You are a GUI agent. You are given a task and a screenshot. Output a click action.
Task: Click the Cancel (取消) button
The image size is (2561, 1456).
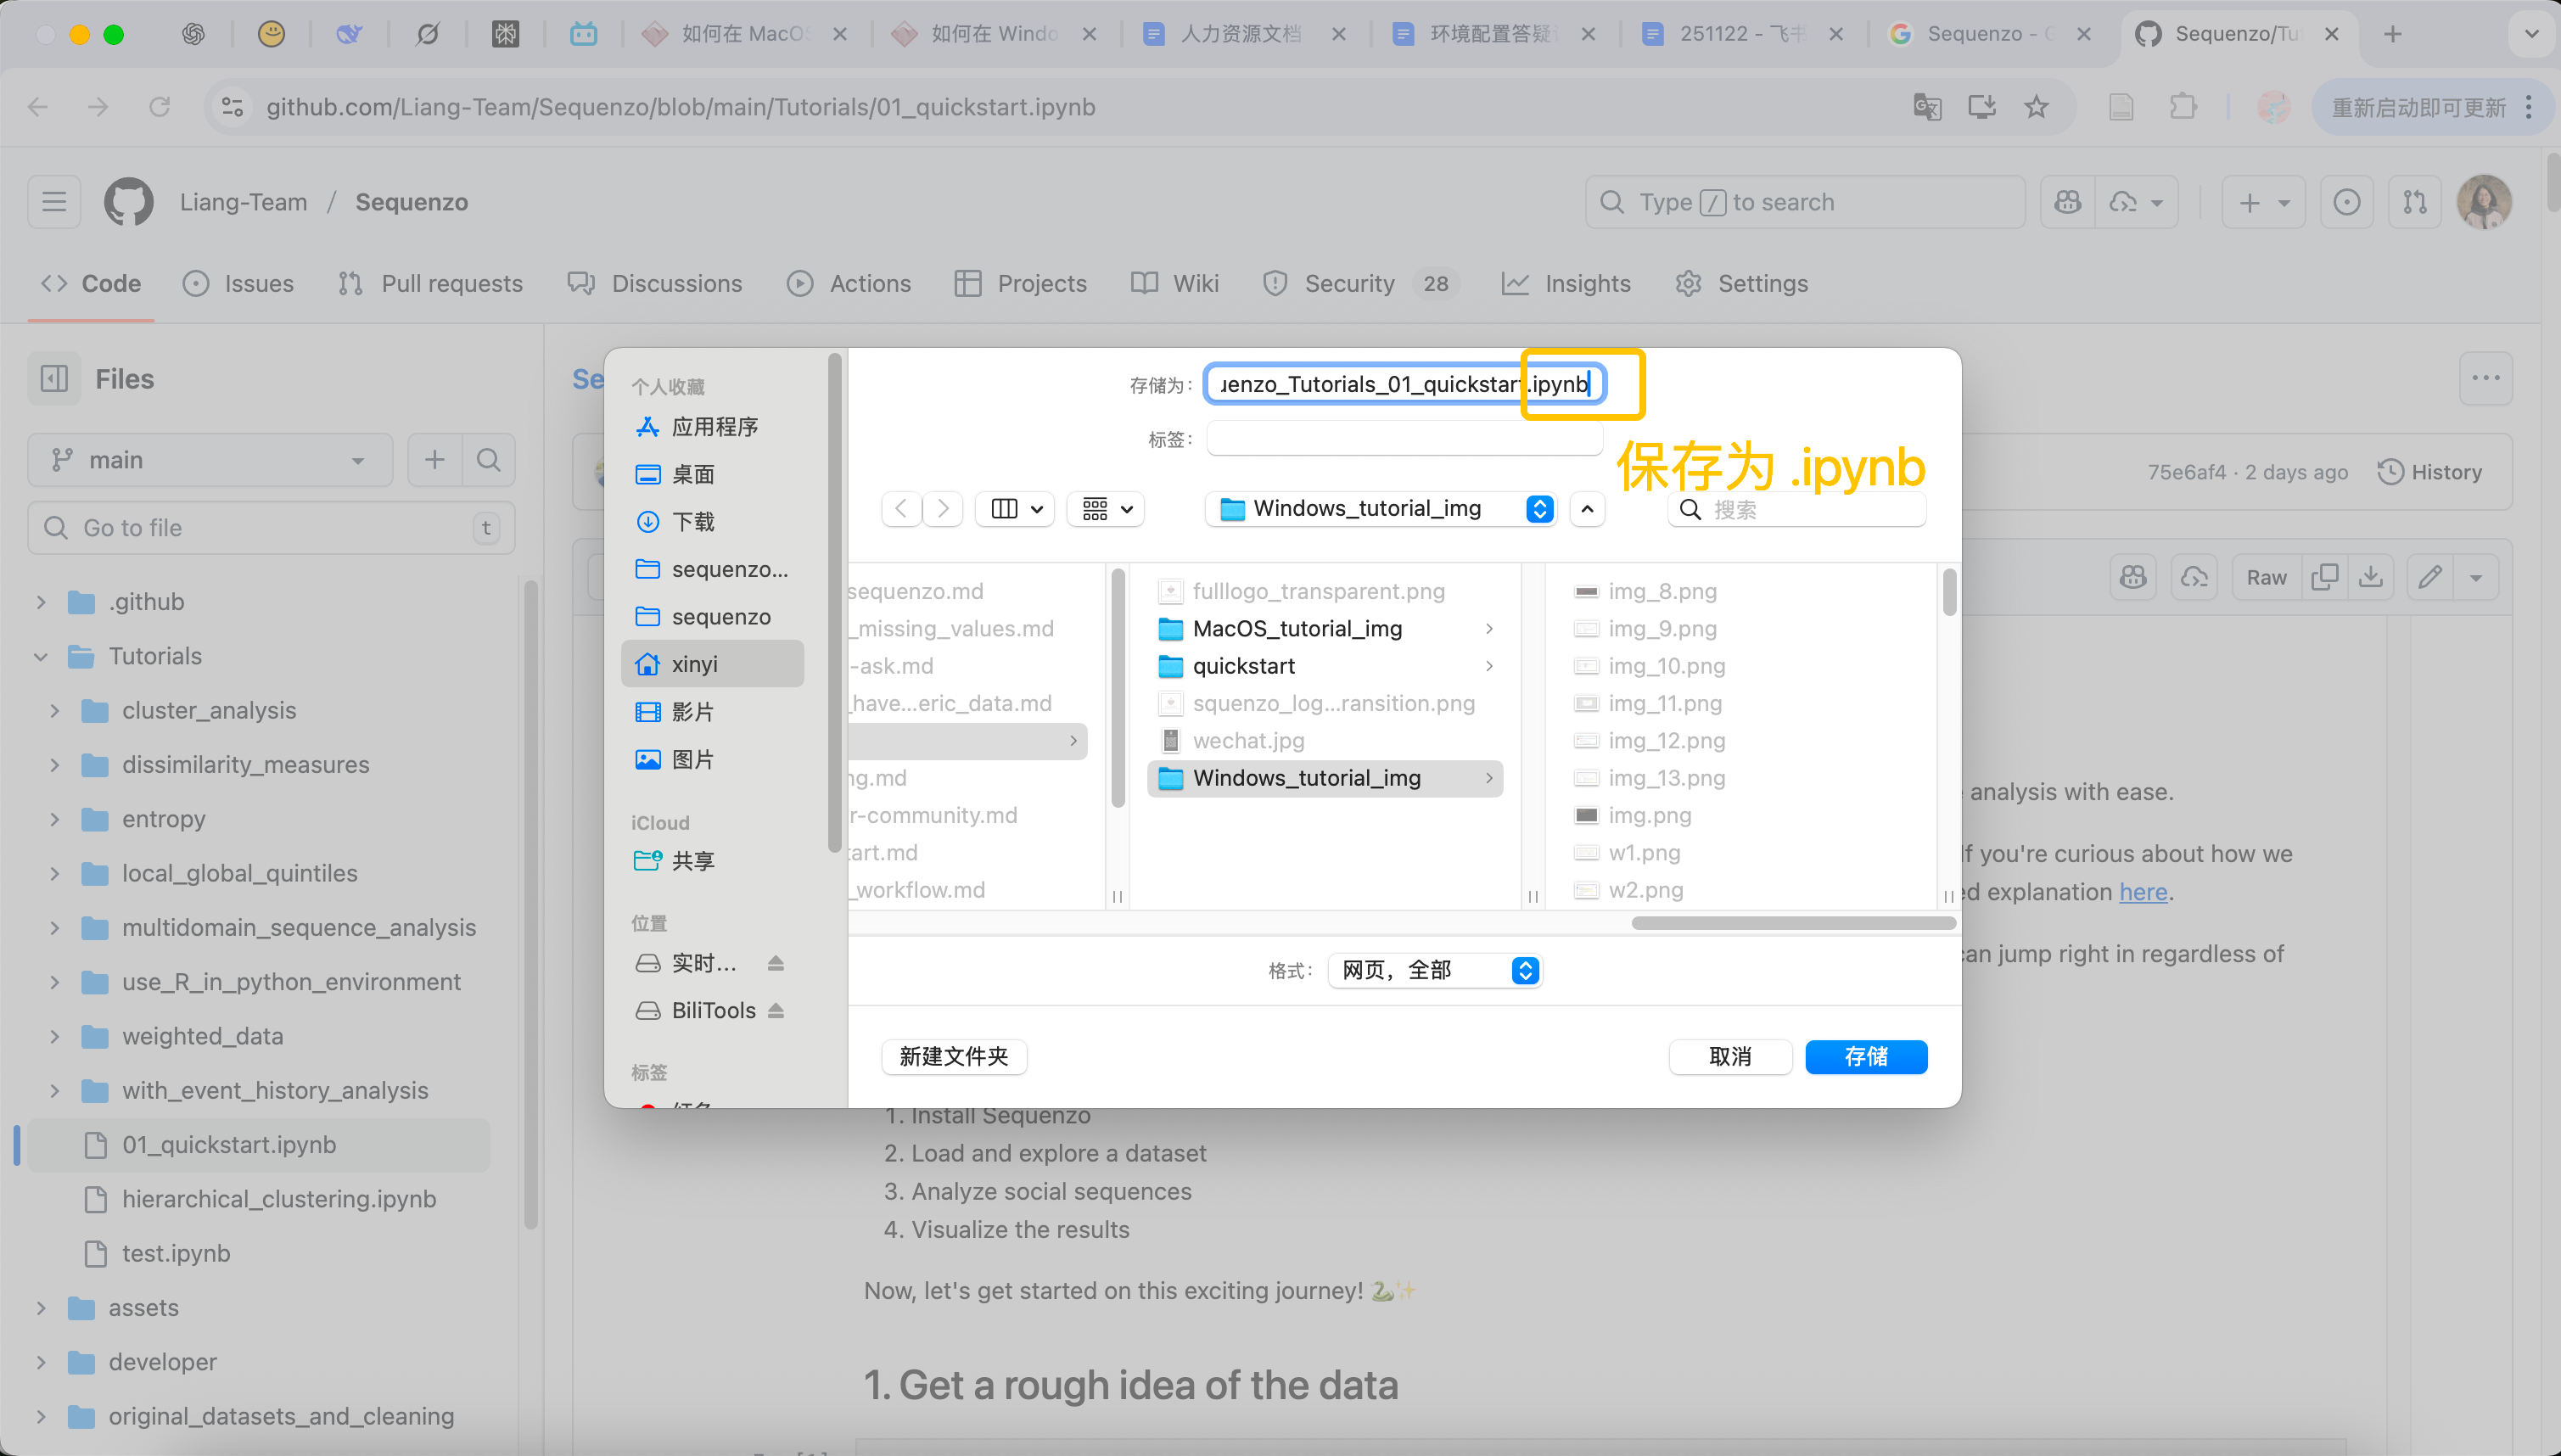1729,1056
